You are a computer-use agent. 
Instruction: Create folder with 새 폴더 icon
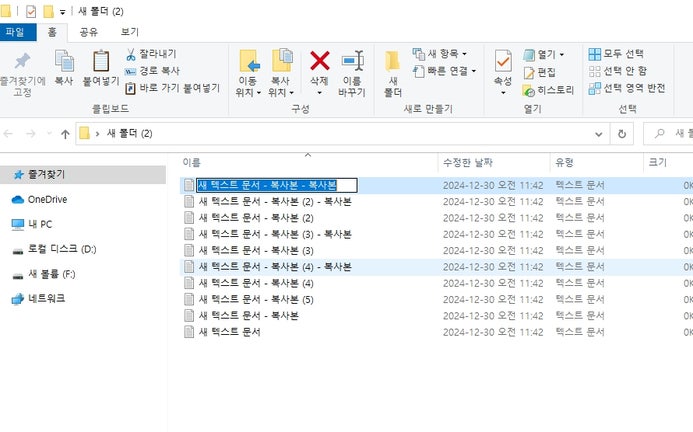(392, 62)
